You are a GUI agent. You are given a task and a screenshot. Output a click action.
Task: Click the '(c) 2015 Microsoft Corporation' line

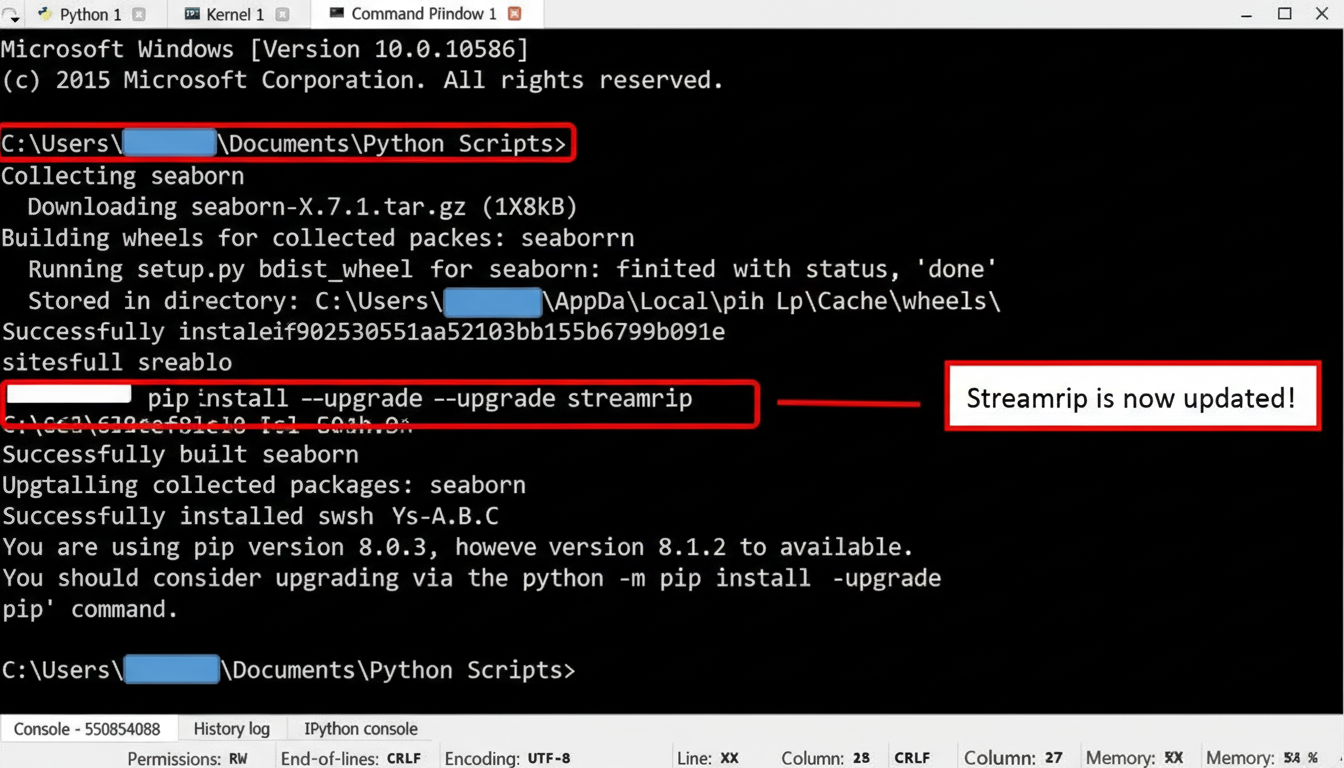click(x=362, y=80)
